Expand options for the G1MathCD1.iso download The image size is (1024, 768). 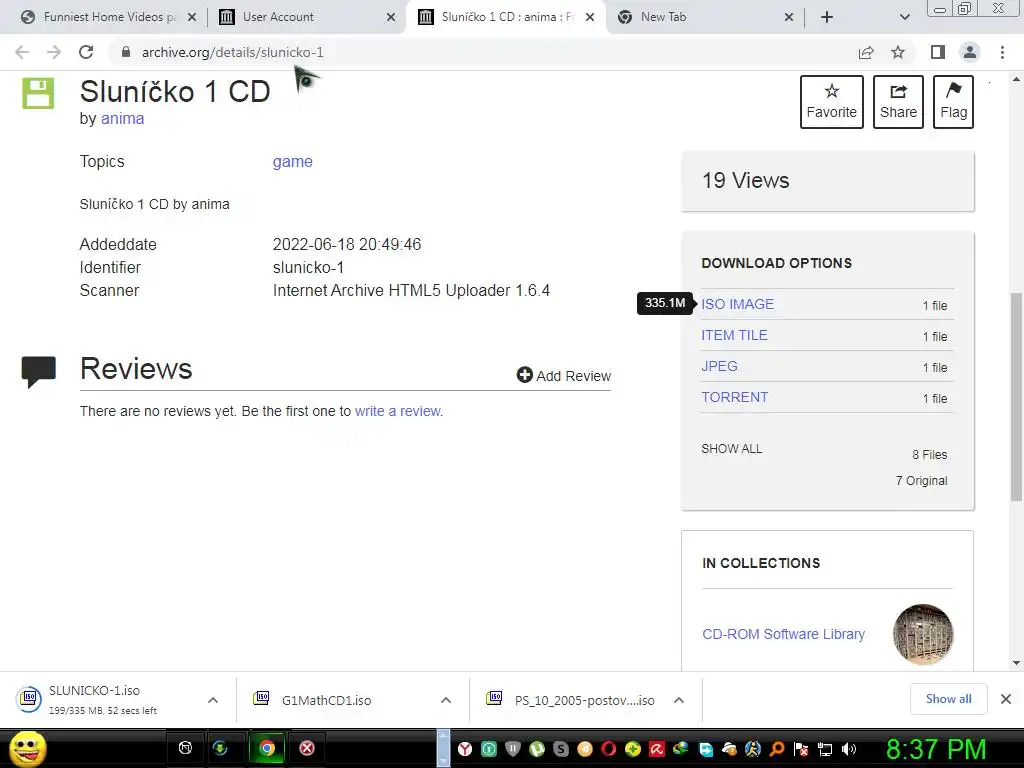click(x=446, y=700)
